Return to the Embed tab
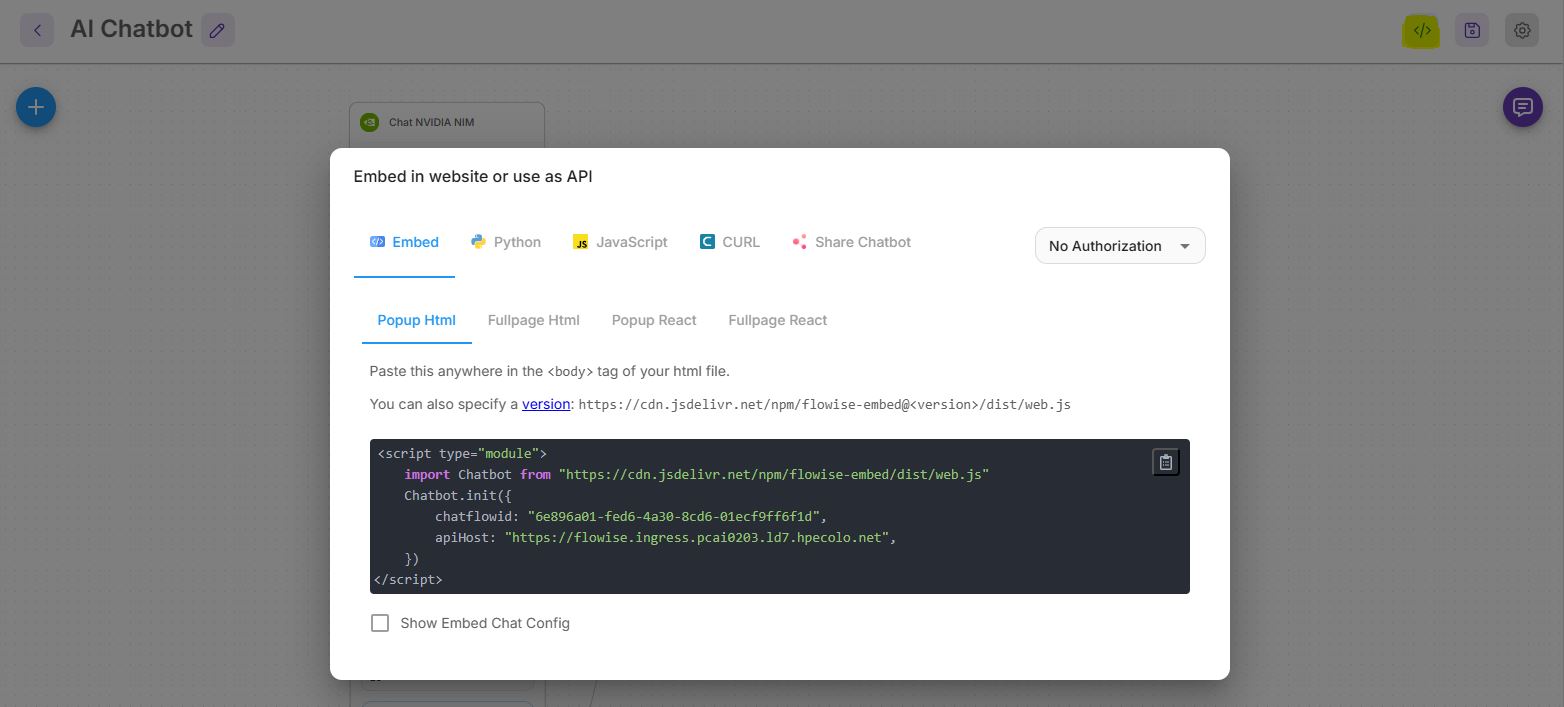Image resolution: width=1564 pixels, height=707 pixels. coord(404,241)
